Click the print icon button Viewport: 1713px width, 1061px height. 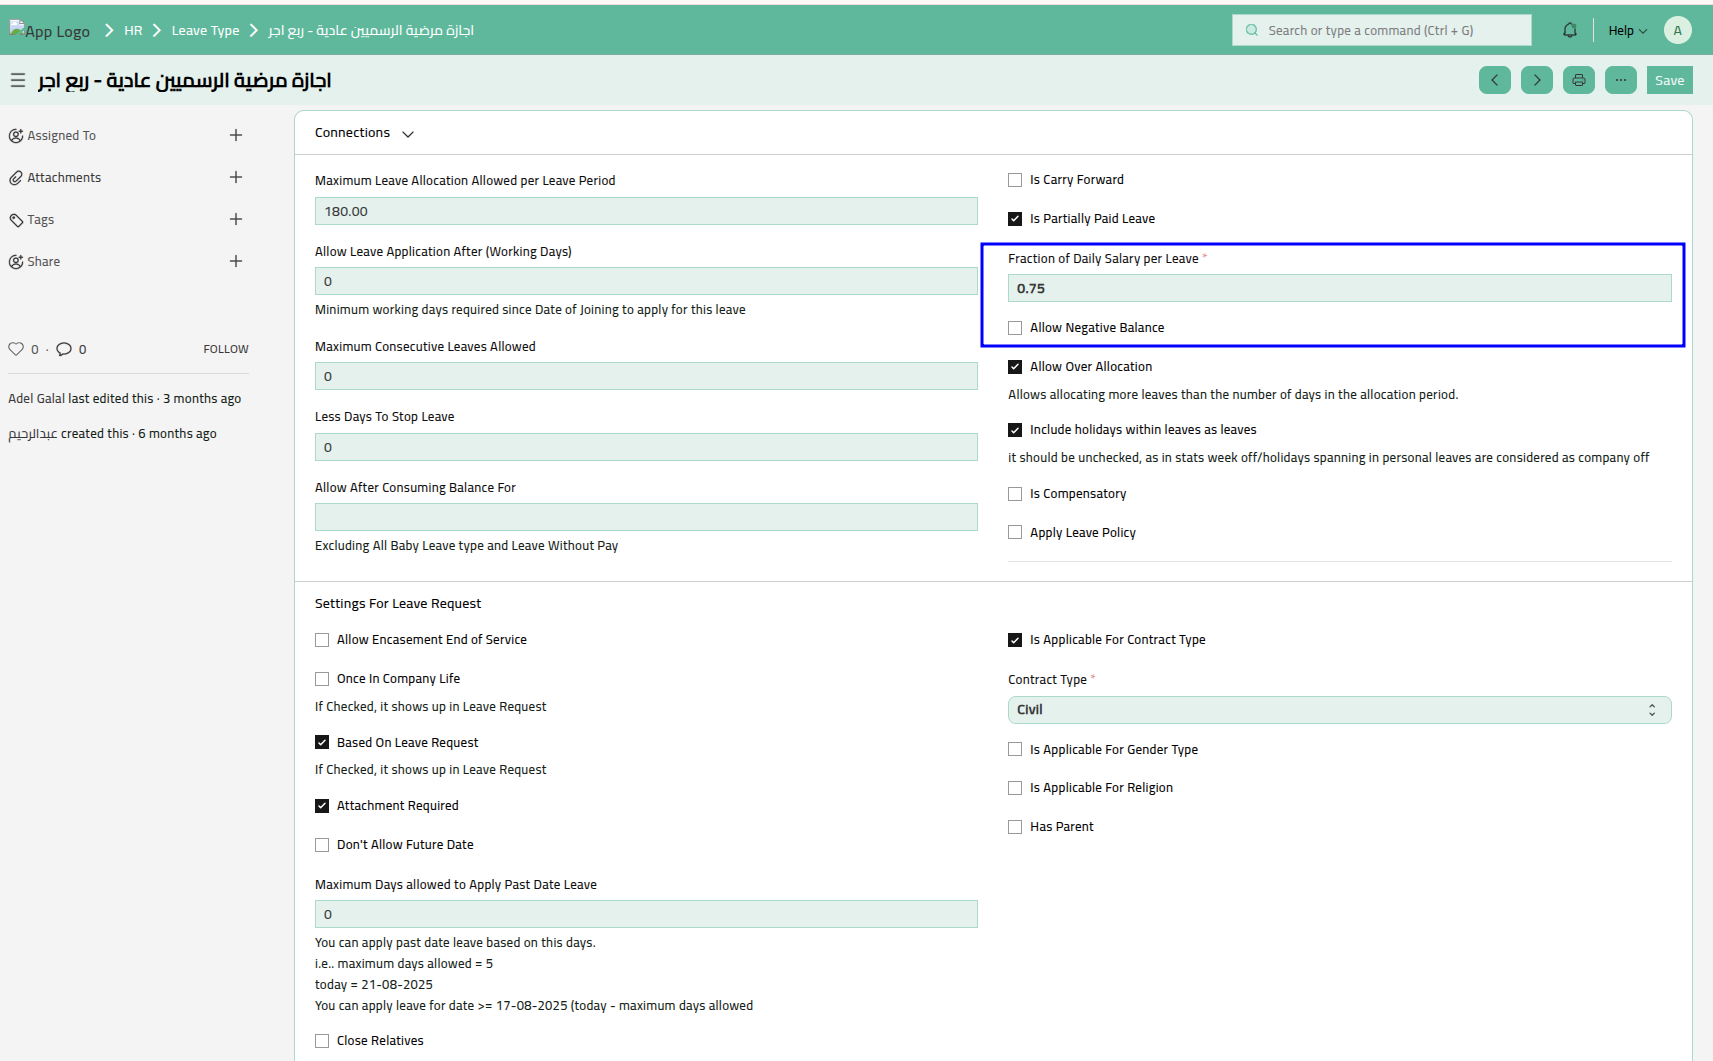(x=1578, y=80)
